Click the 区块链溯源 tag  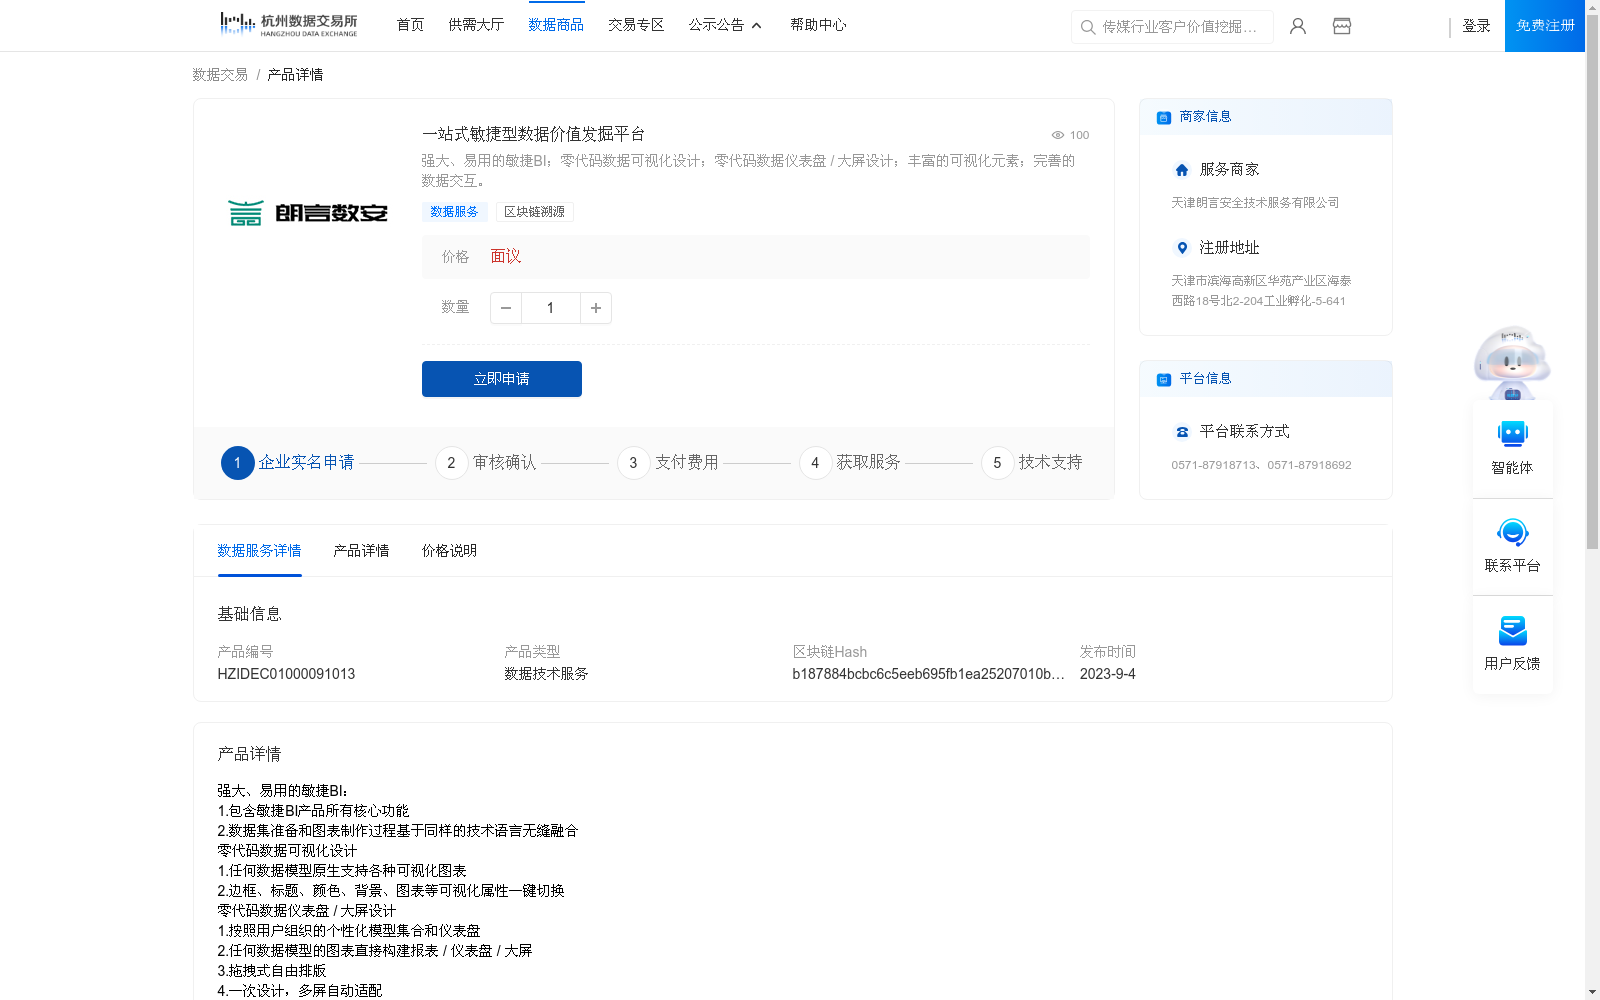[x=534, y=212]
